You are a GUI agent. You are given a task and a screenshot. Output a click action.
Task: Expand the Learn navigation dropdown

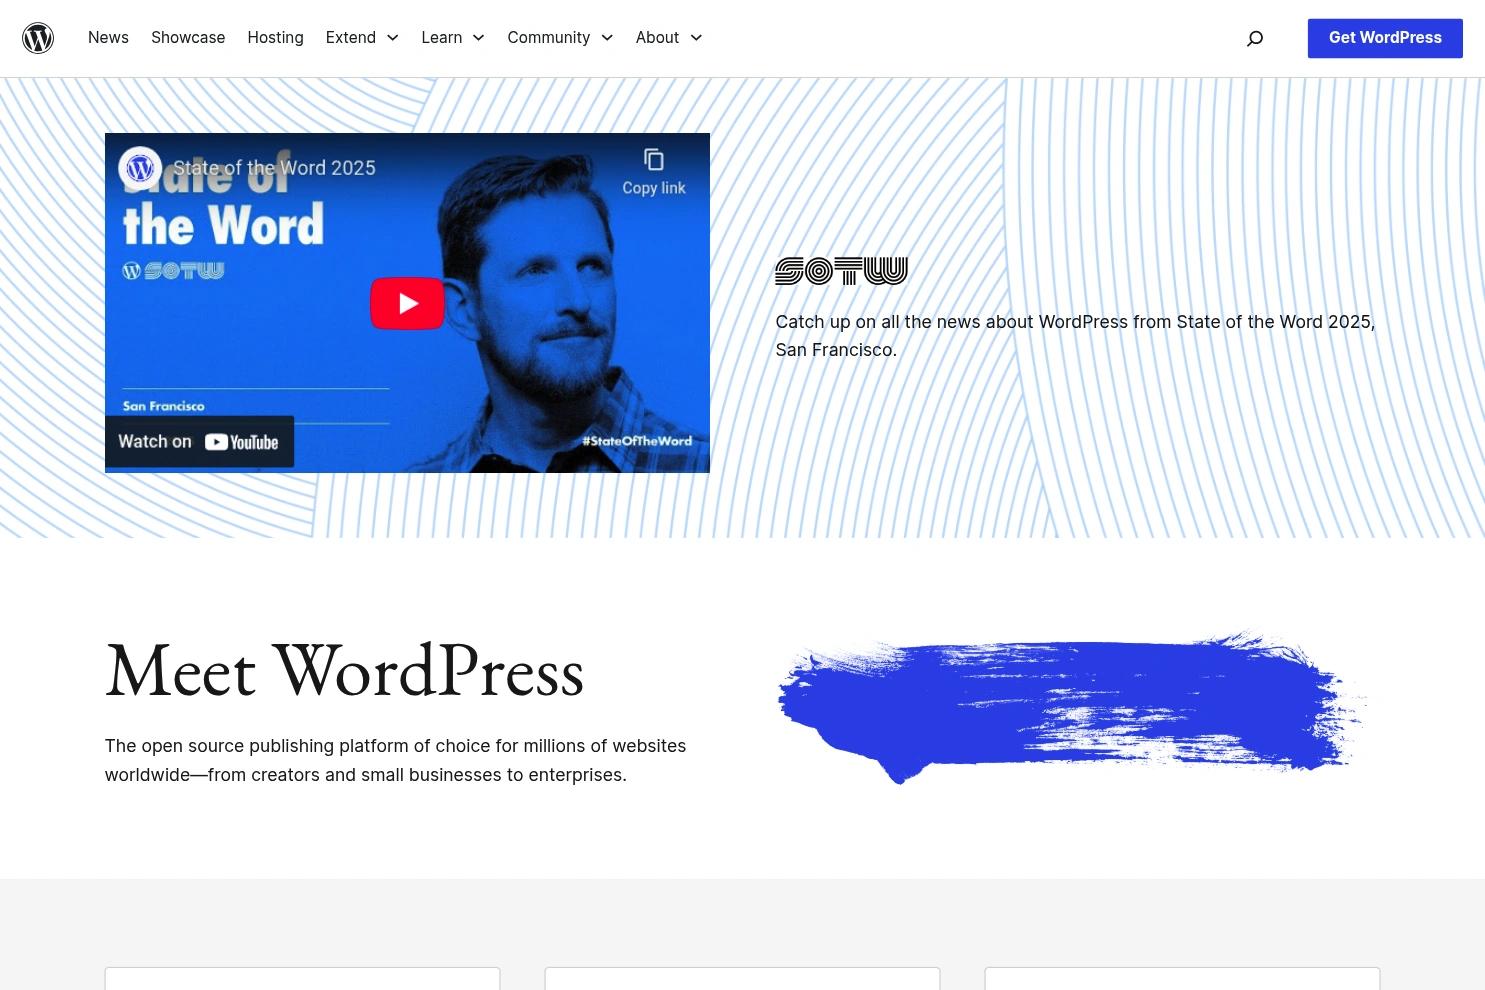[478, 38]
